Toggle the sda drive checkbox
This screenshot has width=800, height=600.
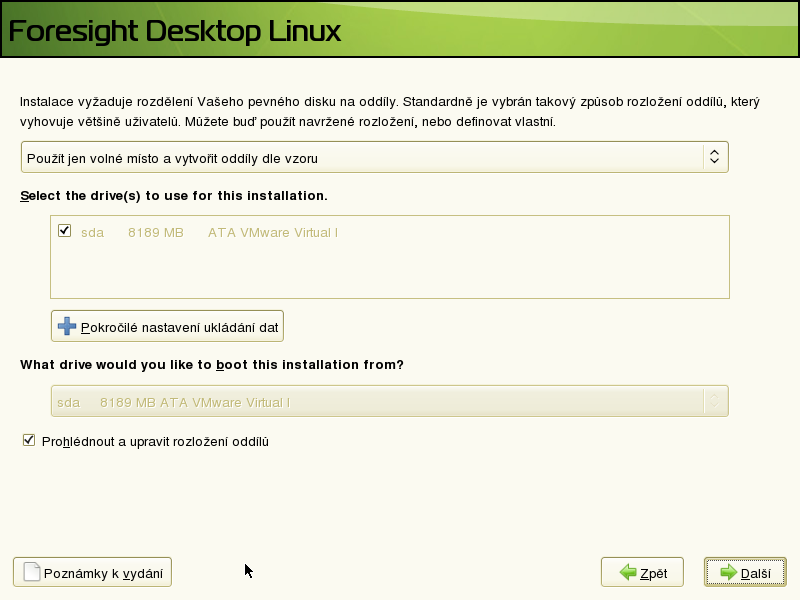65,231
